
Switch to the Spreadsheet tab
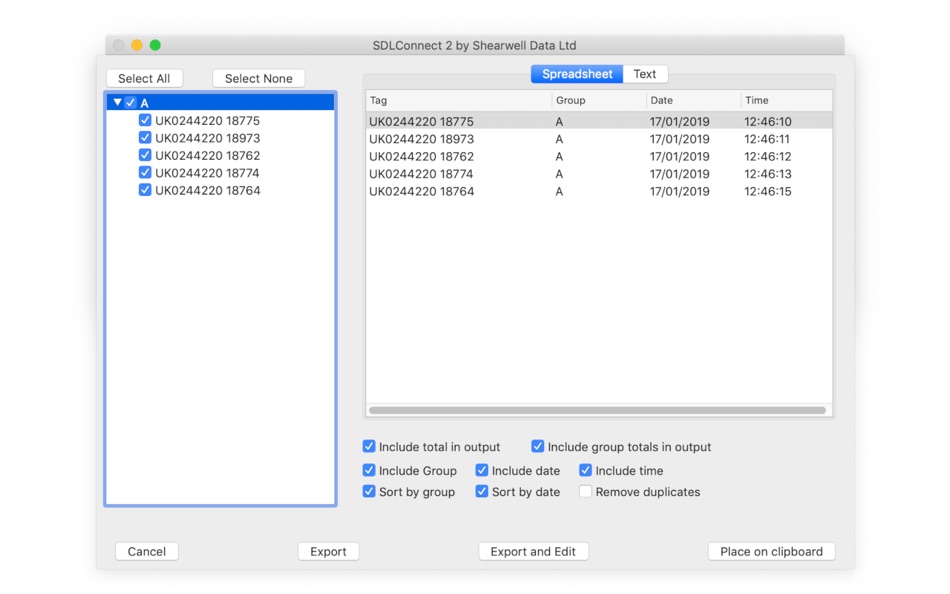coord(577,74)
